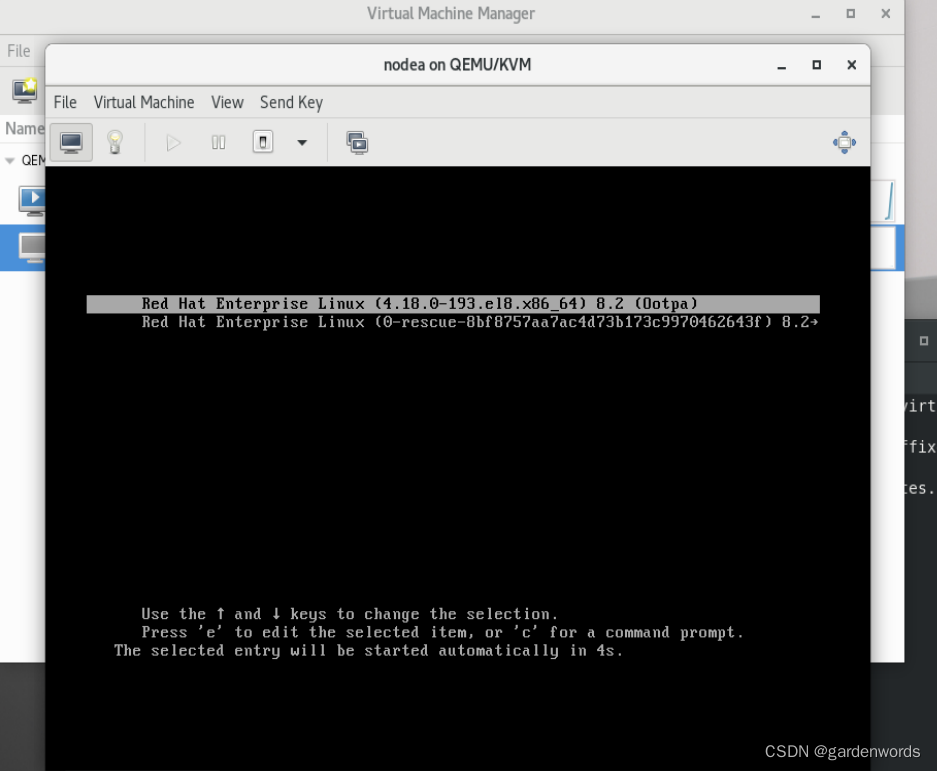Create new virtual machine icon

(25, 90)
